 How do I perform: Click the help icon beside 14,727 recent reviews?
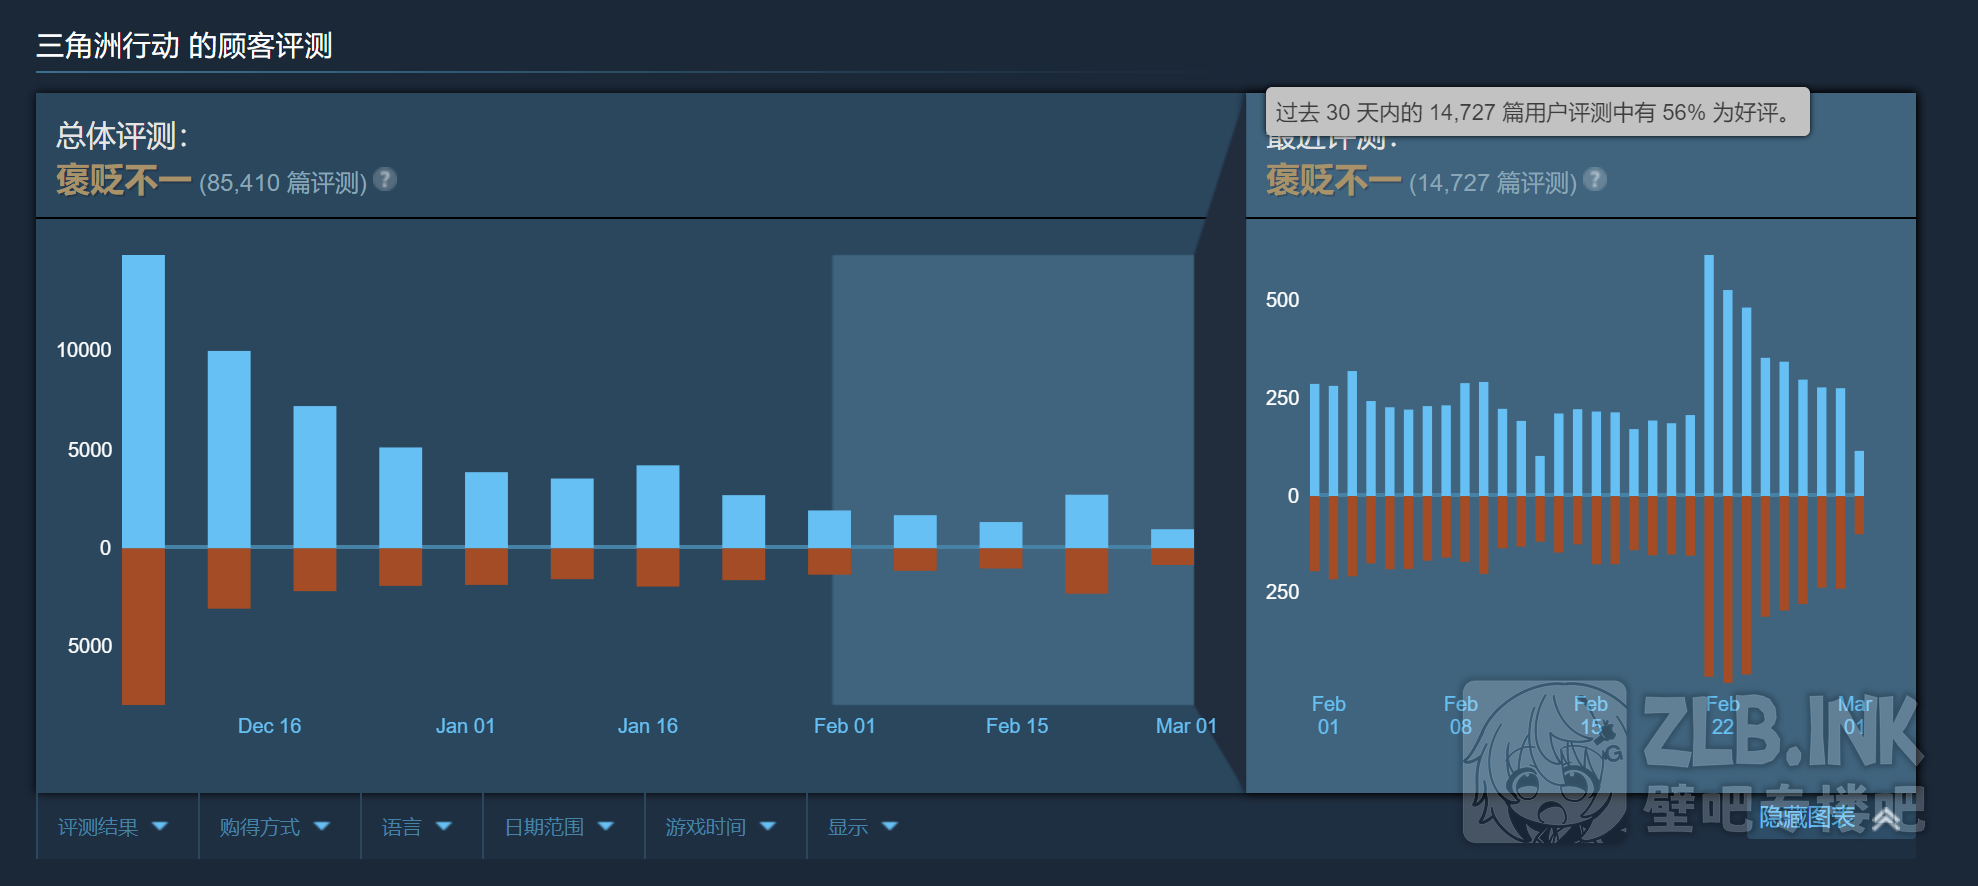[1595, 180]
